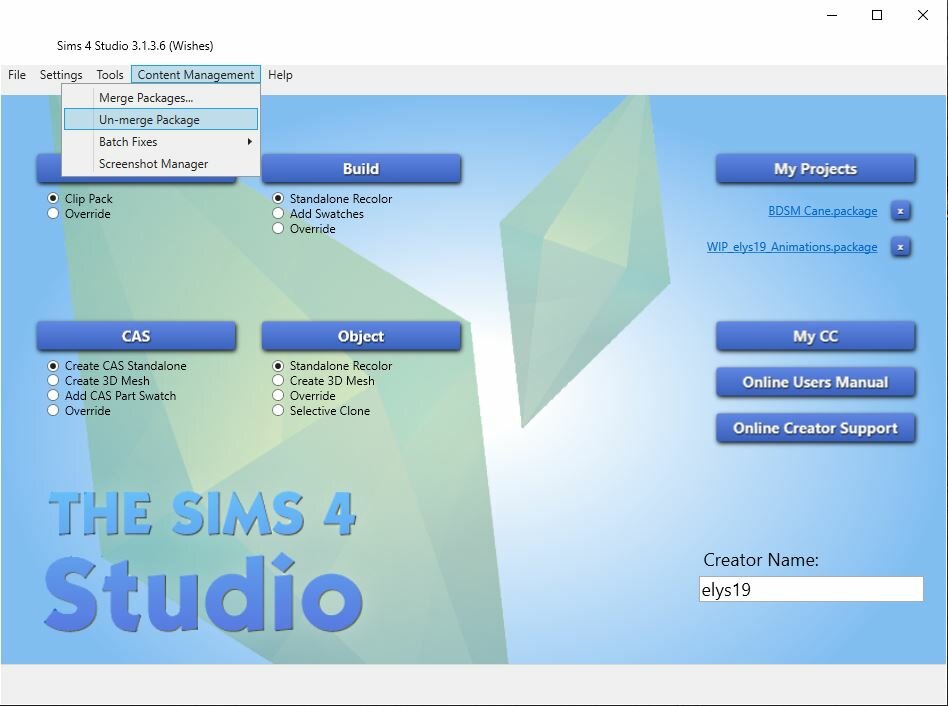Click the Object button
Viewport: 948px width, 706px height.
[x=361, y=336]
